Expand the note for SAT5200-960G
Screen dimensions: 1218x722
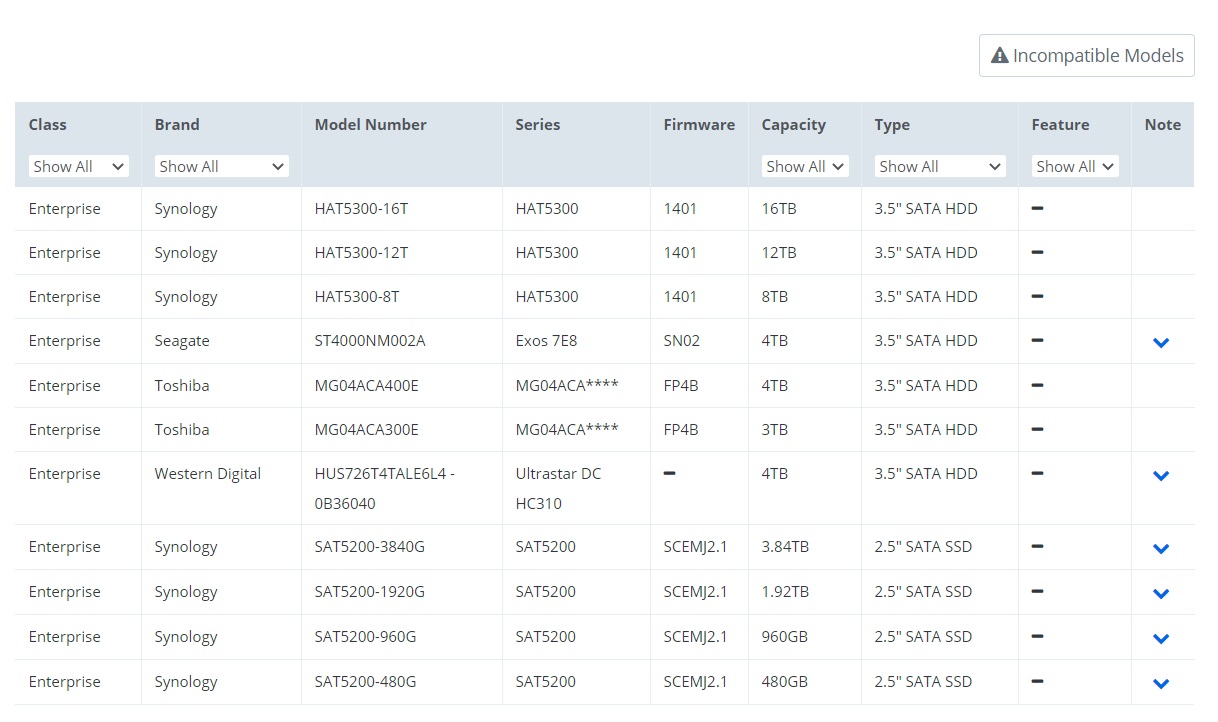1161,638
